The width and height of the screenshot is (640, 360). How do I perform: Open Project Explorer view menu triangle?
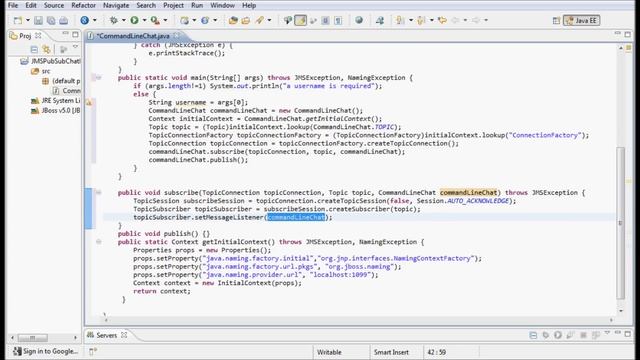tap(75, 47)
